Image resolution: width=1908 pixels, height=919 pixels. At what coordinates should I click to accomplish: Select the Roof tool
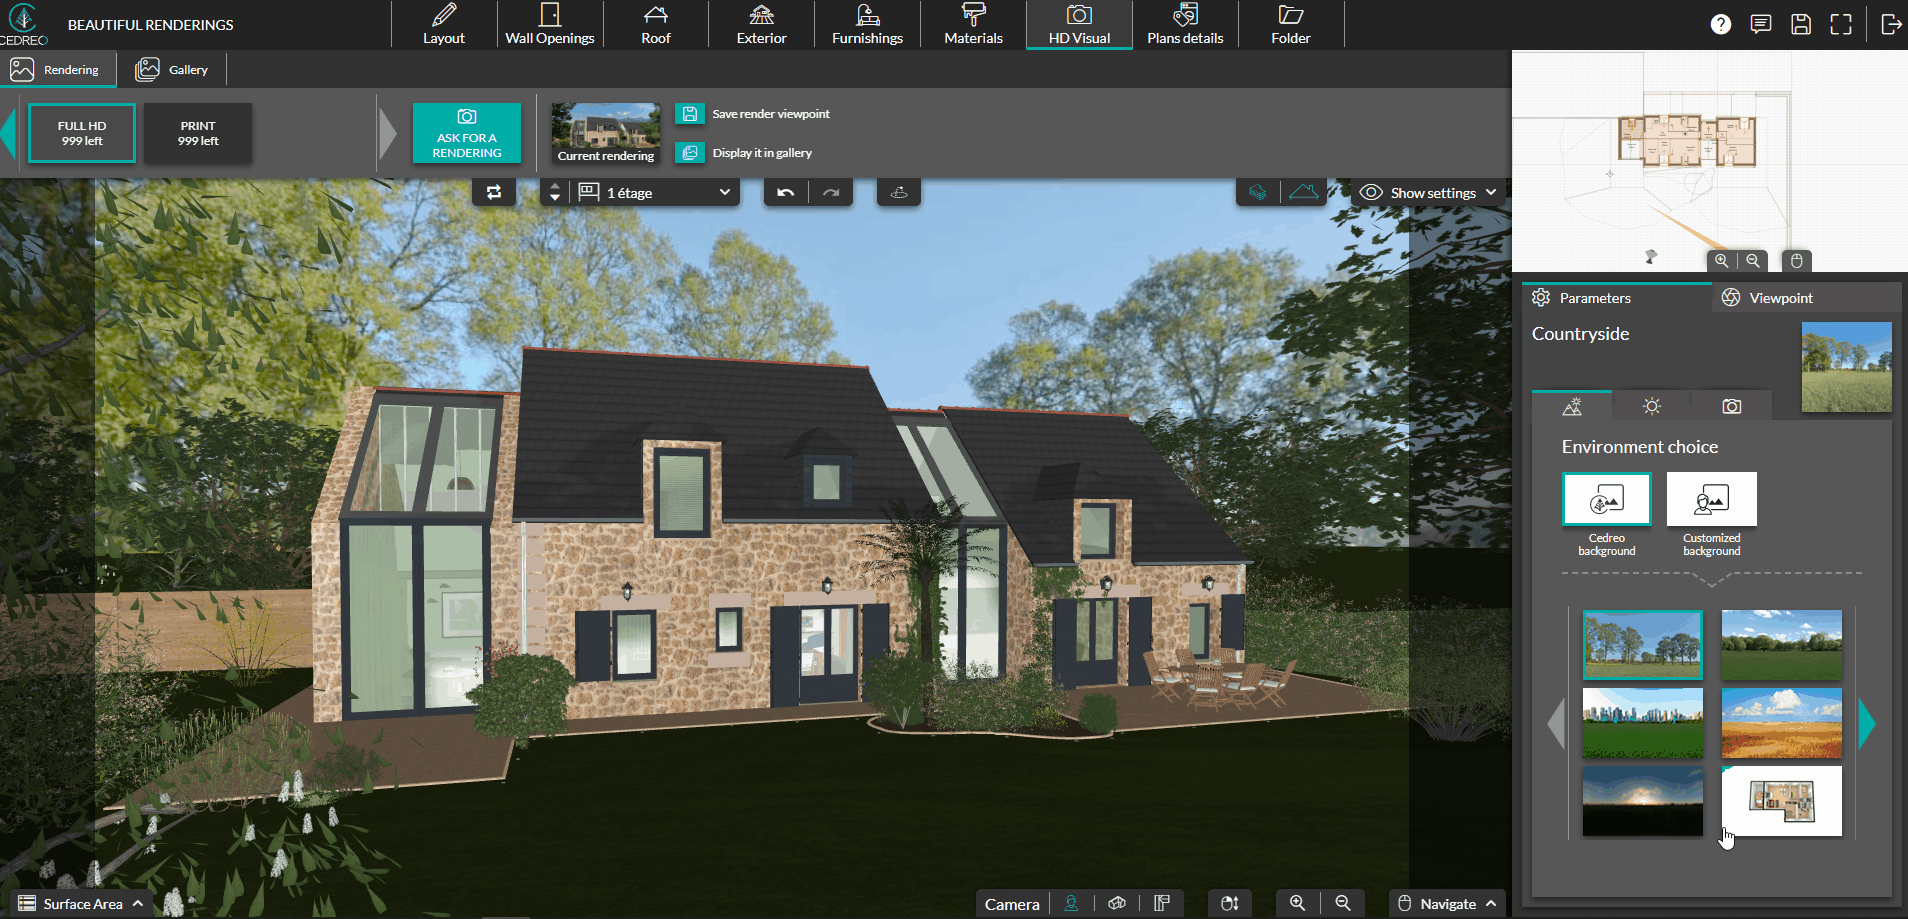(x=656, y=24)
